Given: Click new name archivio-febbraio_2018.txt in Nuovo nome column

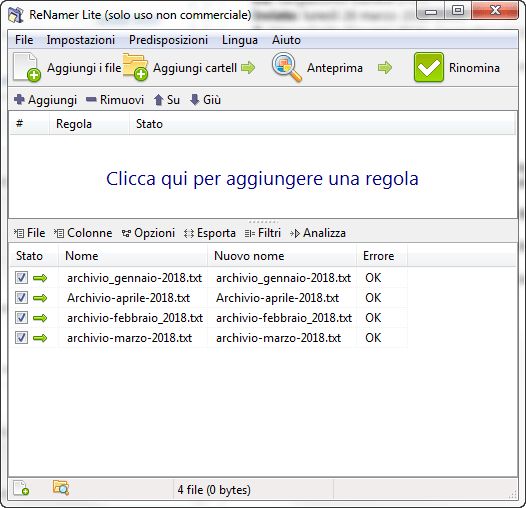Looking at the screenshot, I should pos(284,318).
